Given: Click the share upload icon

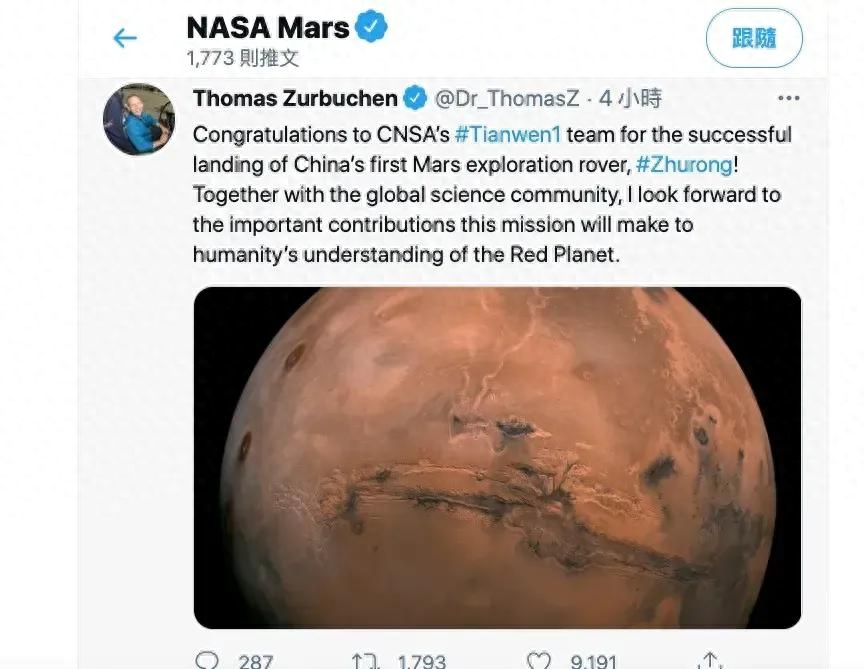Looking at the screenshot, I should (x=710, y=660).
